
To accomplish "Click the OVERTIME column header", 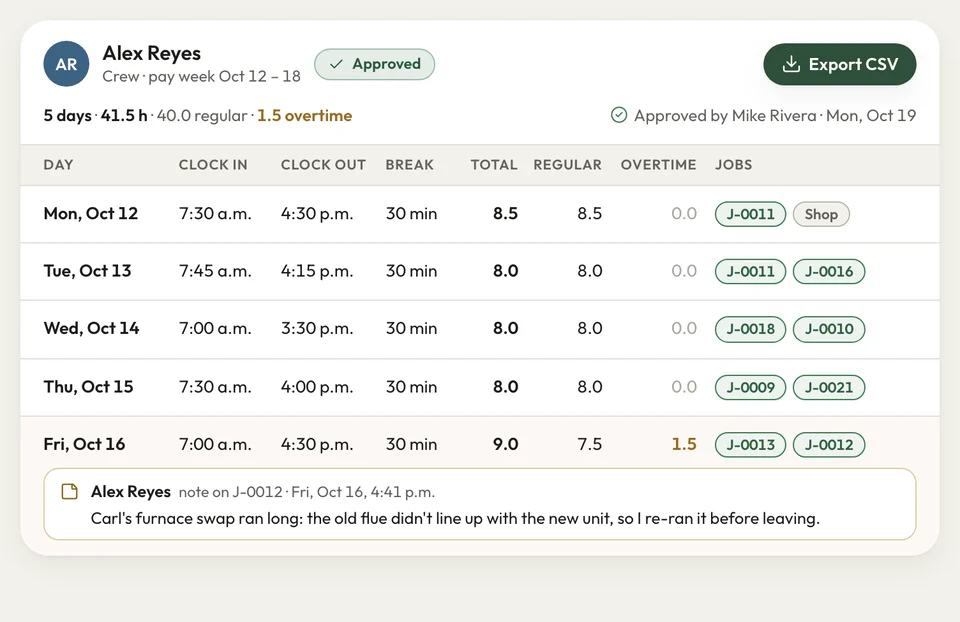I will (658, 165).
